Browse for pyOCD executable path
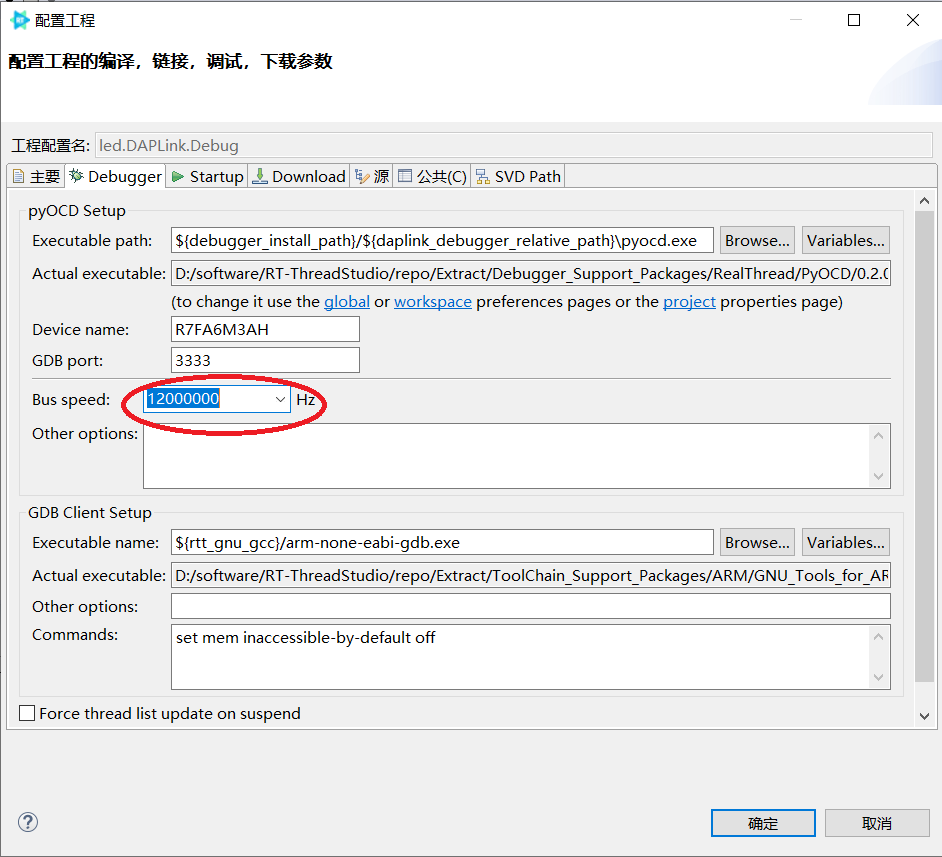 (x=757, y=241)
